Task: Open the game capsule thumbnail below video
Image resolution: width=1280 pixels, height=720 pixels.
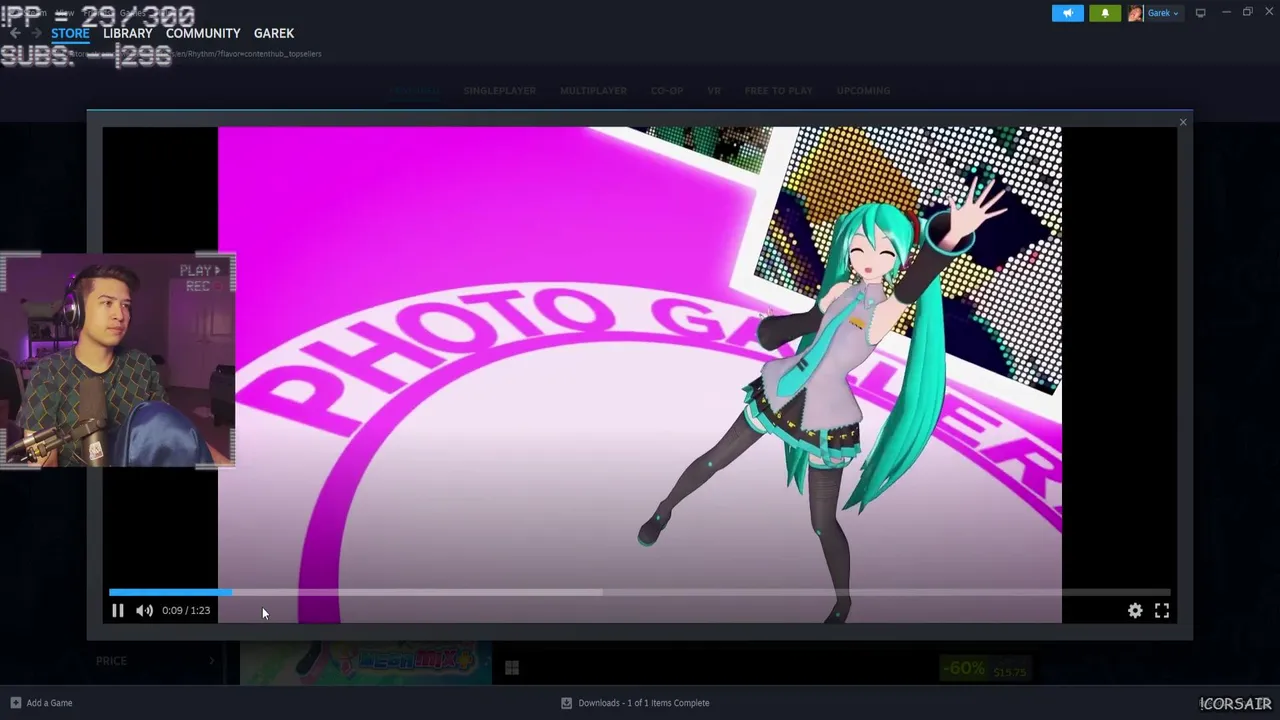Action: [365, 663]
